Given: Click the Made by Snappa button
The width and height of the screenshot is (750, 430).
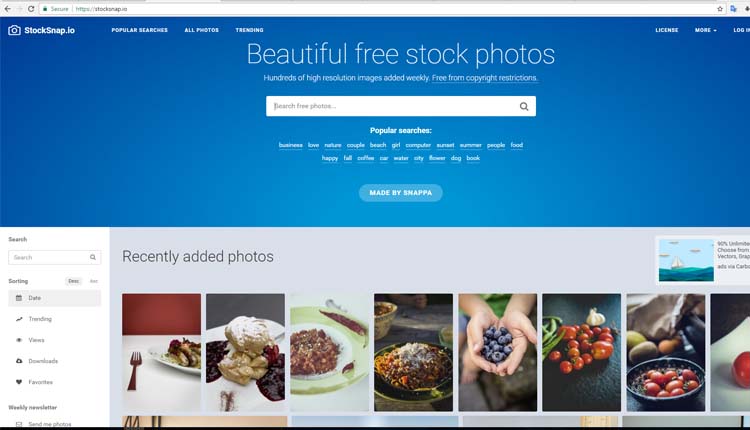Looking at the screenshot, I should point(401,193).
